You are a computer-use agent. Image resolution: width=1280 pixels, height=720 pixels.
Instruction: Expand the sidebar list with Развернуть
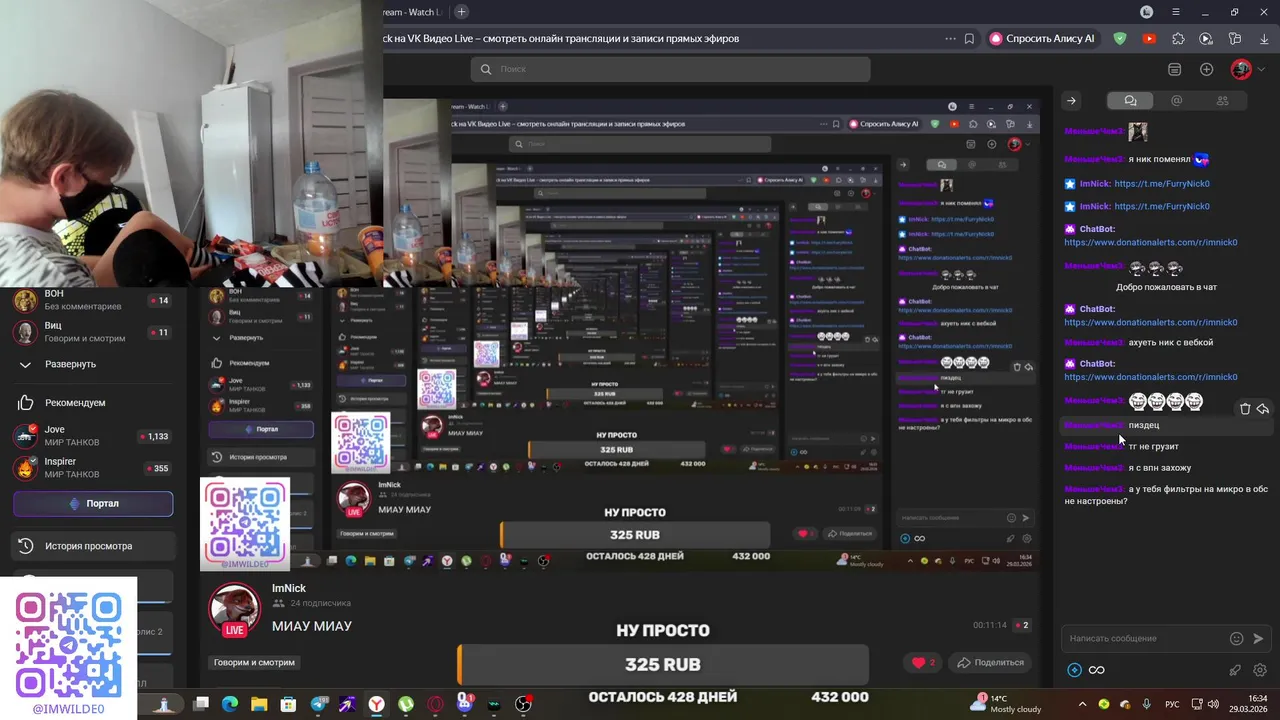[x=70, y=364]
